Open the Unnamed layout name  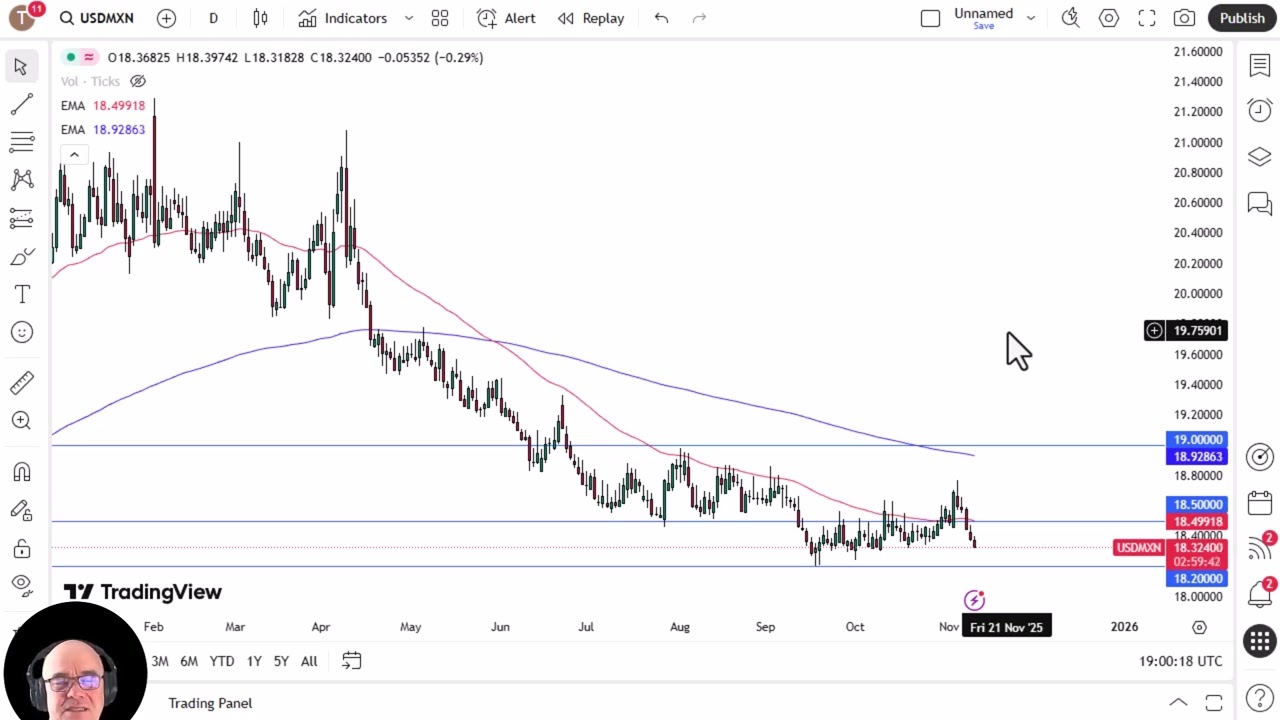click(x=983, y=14)
